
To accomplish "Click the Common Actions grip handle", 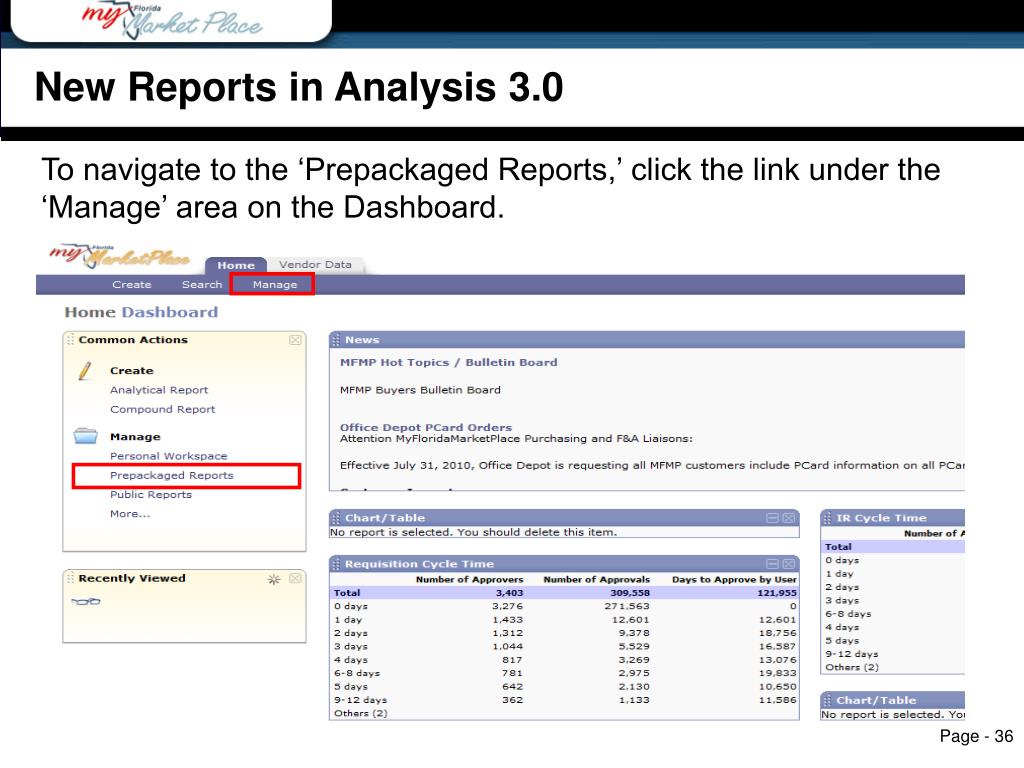I will 70,340.
